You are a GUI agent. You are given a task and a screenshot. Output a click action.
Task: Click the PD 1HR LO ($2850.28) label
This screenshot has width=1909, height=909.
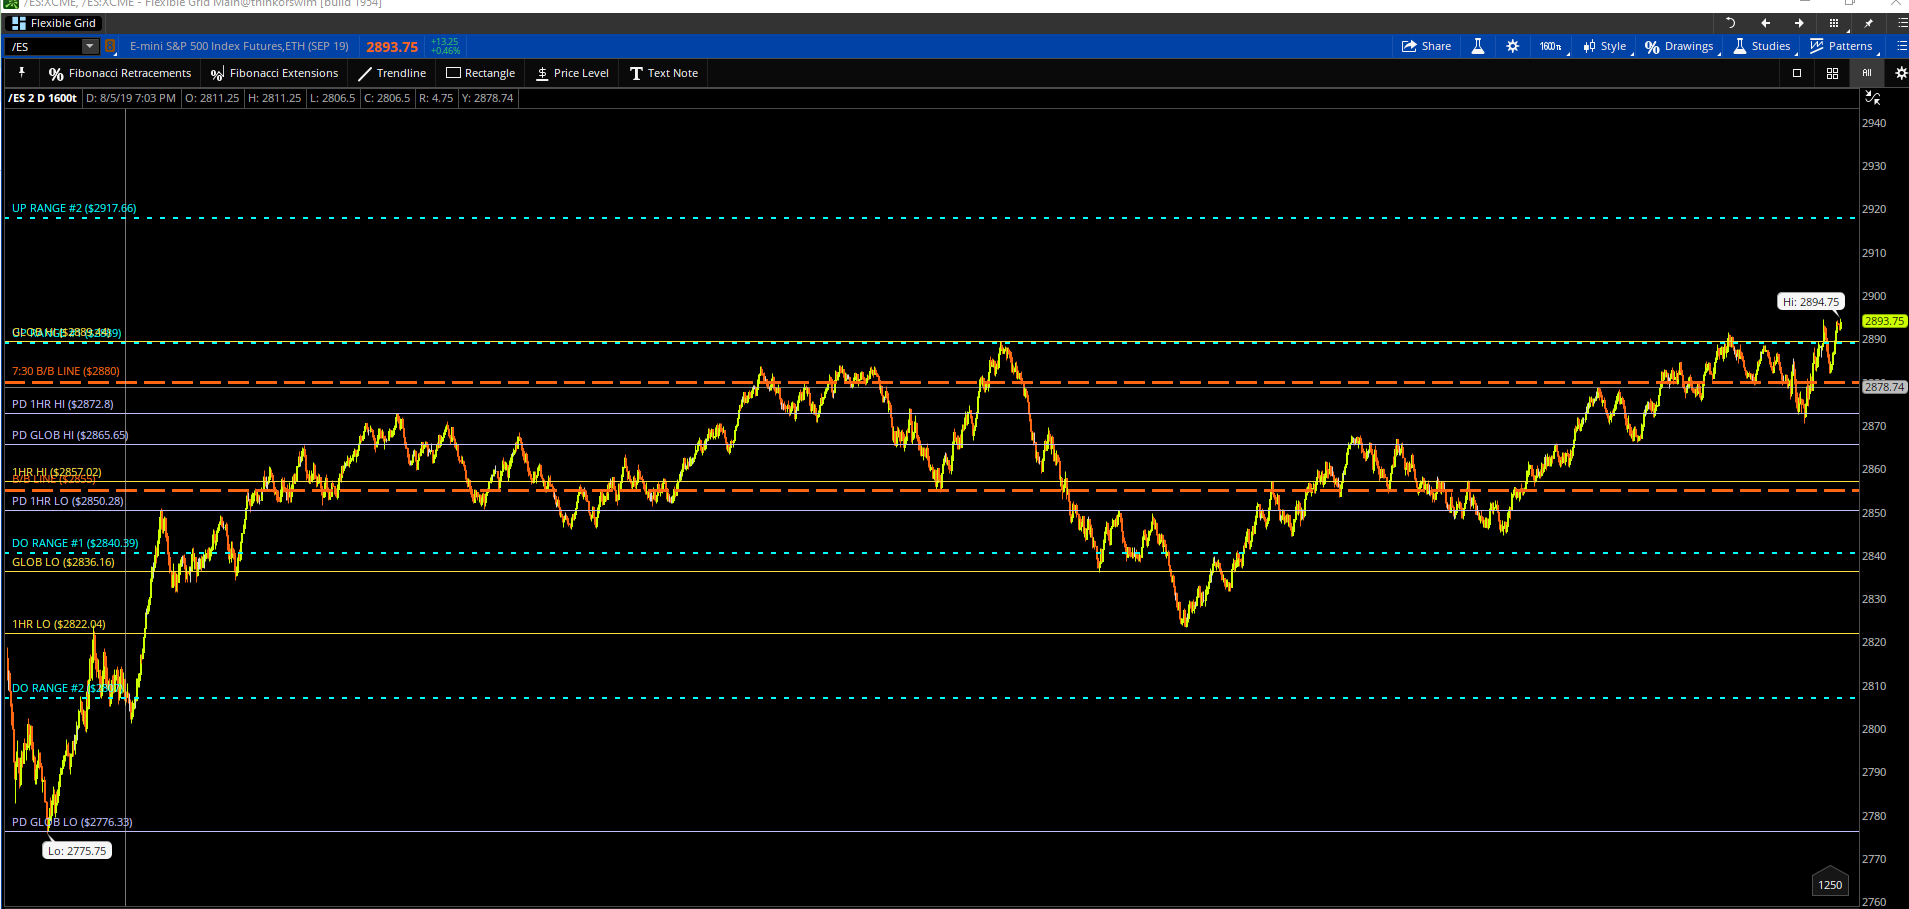tap(68, 501)
